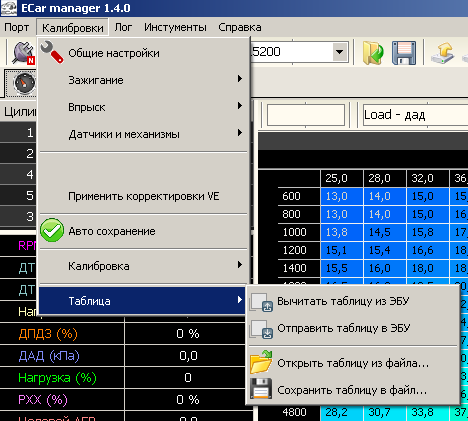Select Открыть таблицу из файла...
Image resolution: width=468 pixels, height=421 pixels.
tap(354, 363)
